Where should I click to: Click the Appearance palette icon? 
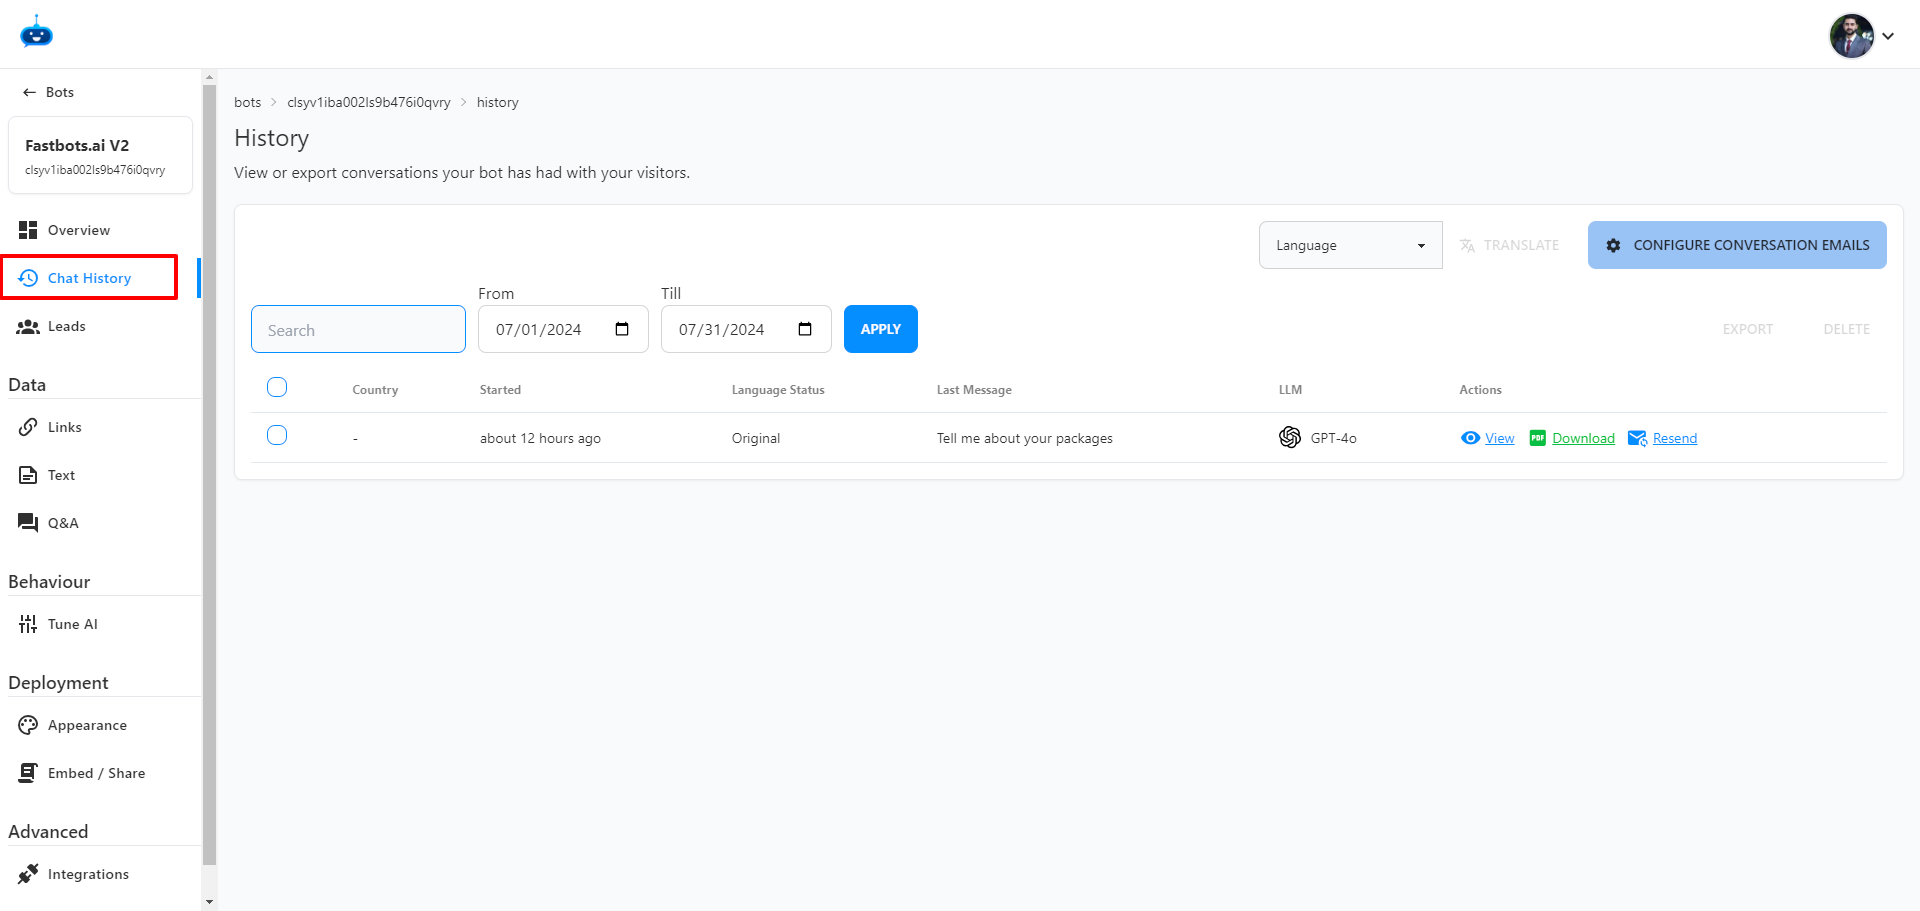coord(28,725)
